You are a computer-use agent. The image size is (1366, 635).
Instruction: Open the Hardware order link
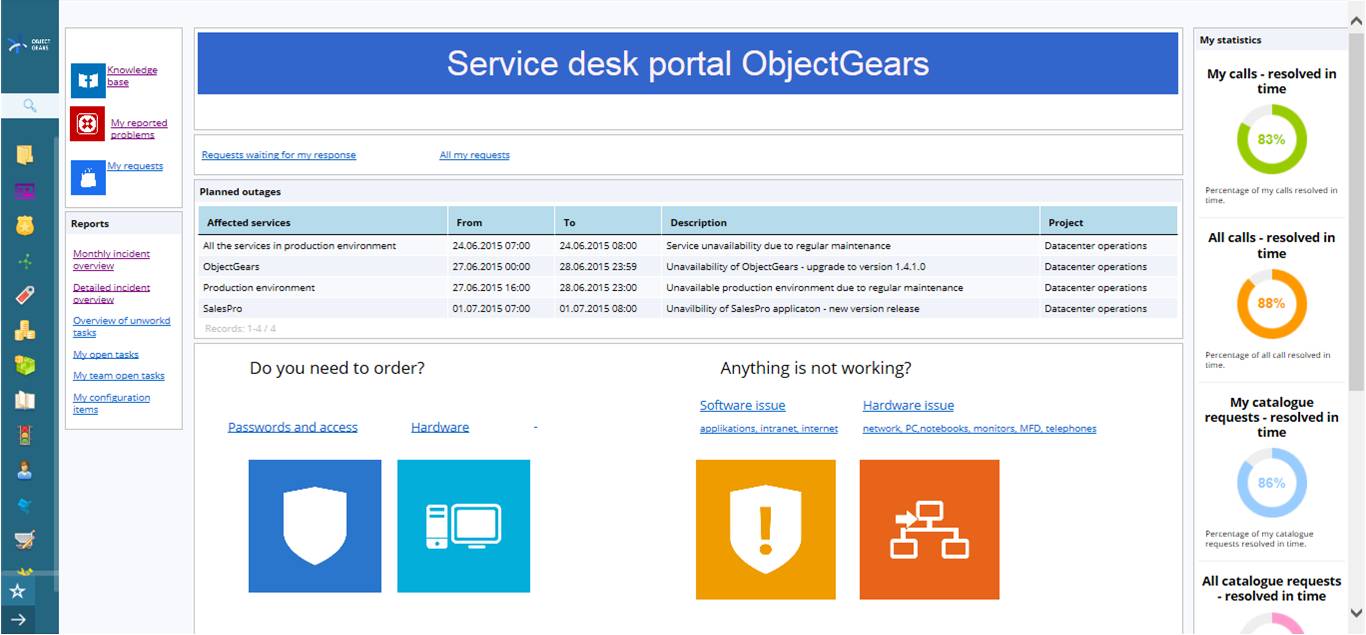pos(440,427)
